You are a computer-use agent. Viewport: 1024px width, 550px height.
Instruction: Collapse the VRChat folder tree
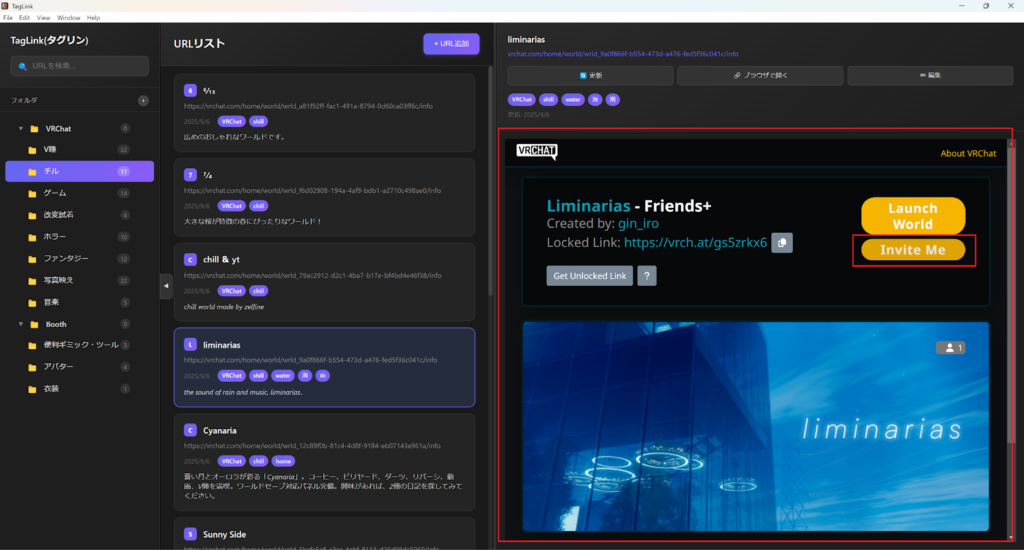tap(20, 129)
